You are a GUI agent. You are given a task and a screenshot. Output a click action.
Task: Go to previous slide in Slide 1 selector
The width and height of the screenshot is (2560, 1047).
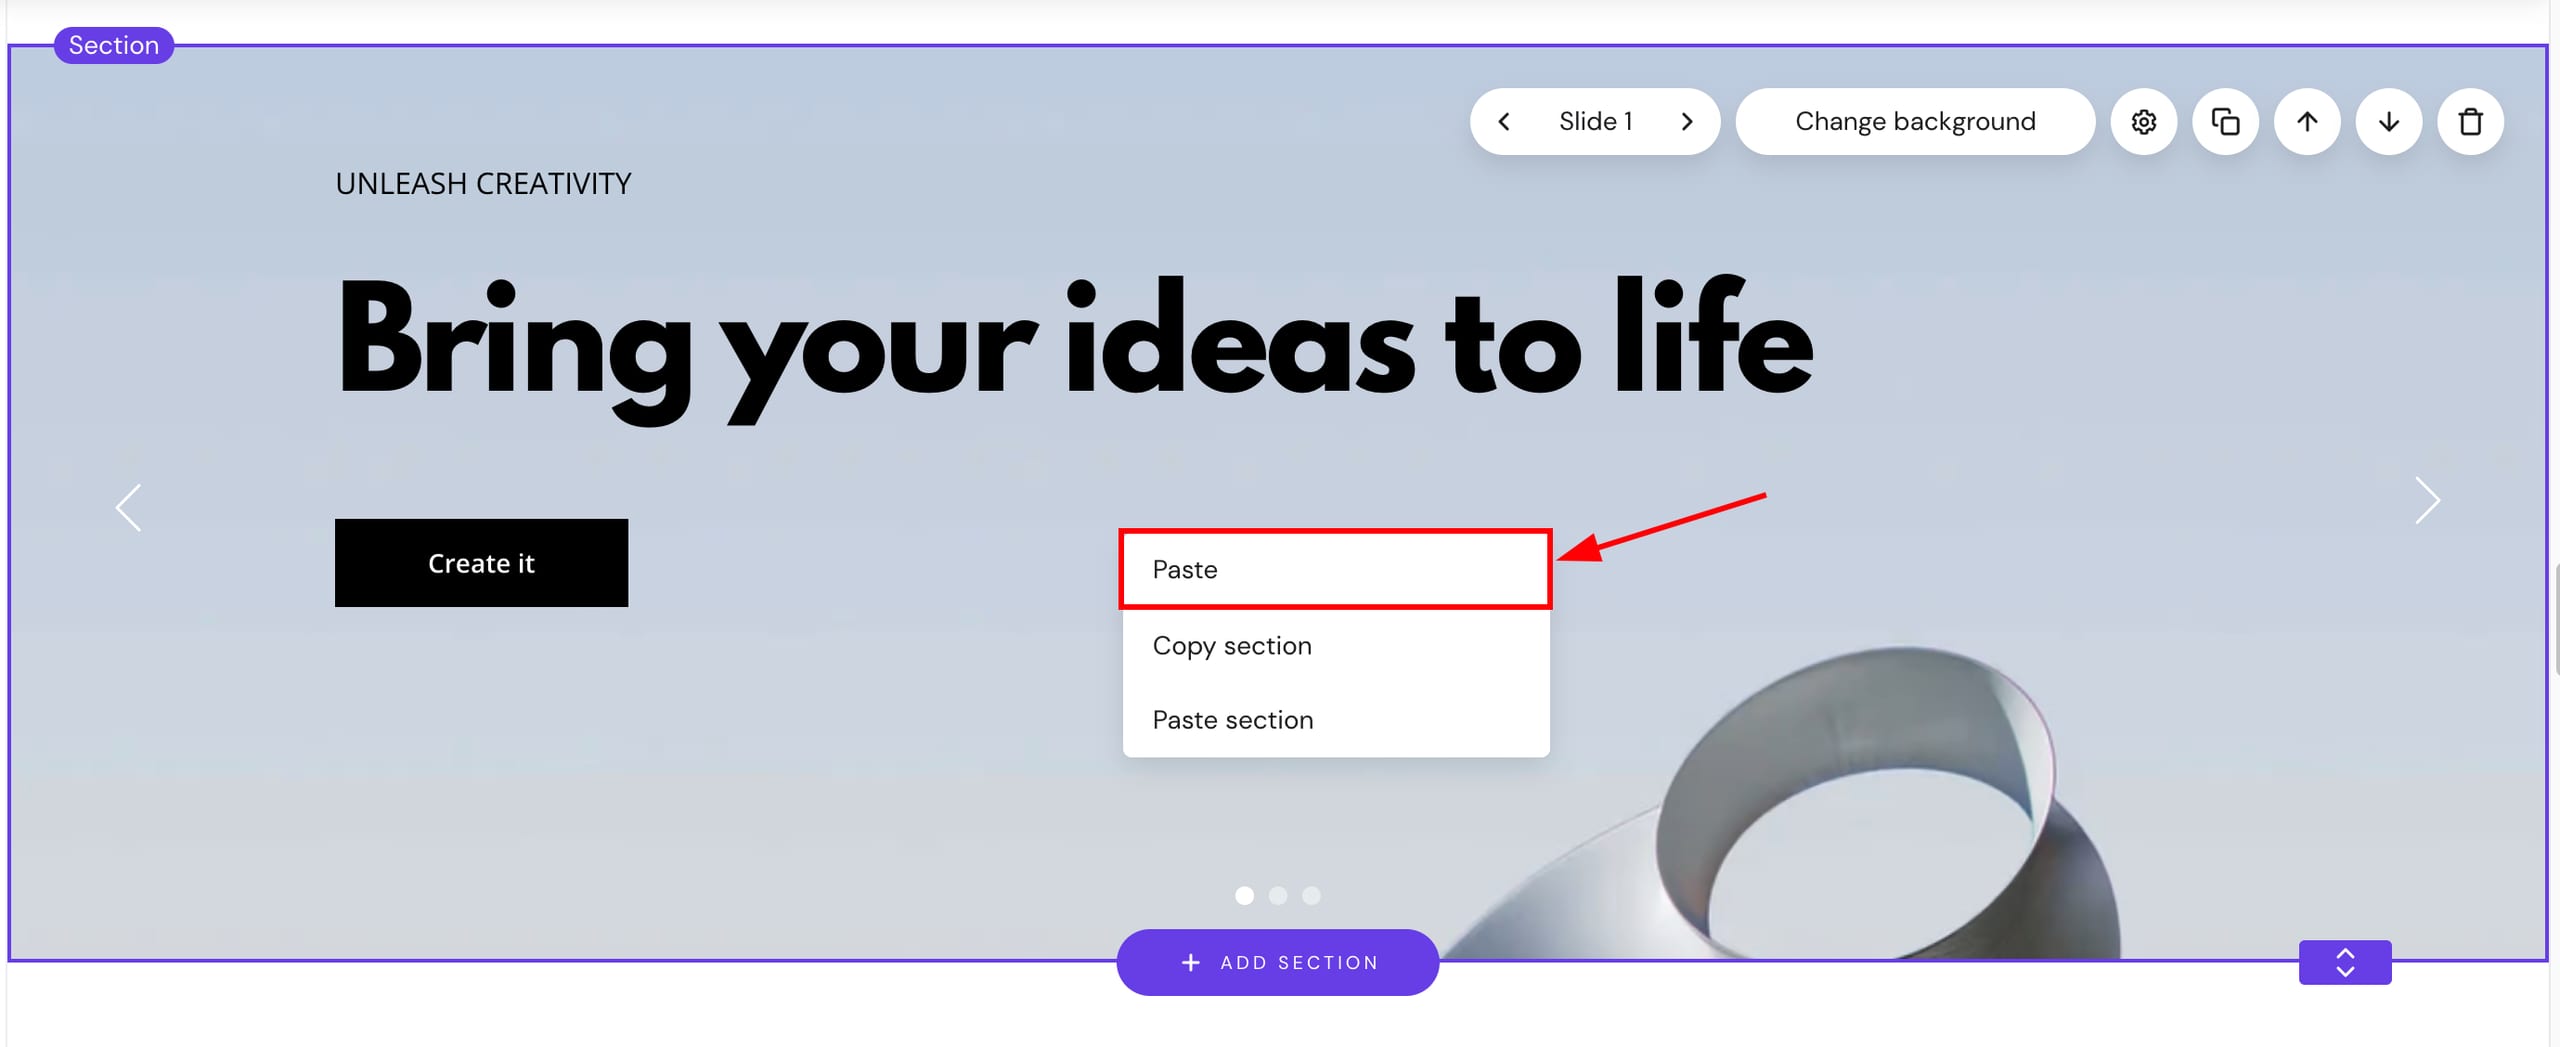point(1504,122)
